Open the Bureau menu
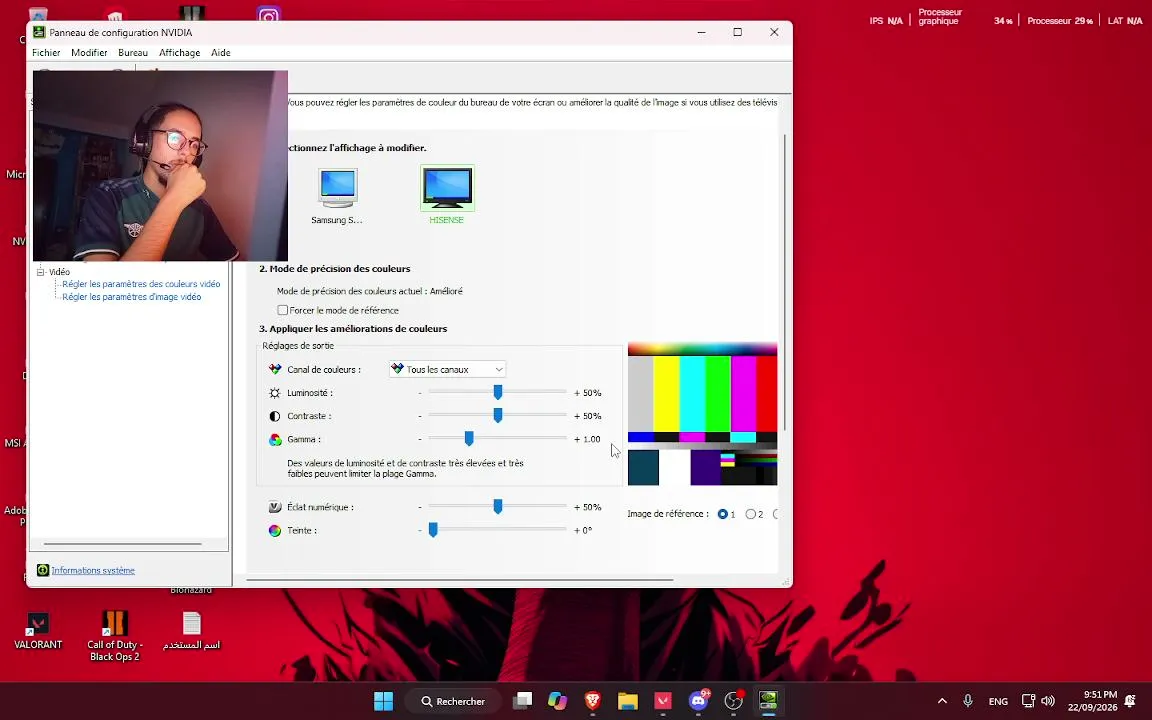The height and width of the screenshot is (720, 1152). (x=133, y=53)
